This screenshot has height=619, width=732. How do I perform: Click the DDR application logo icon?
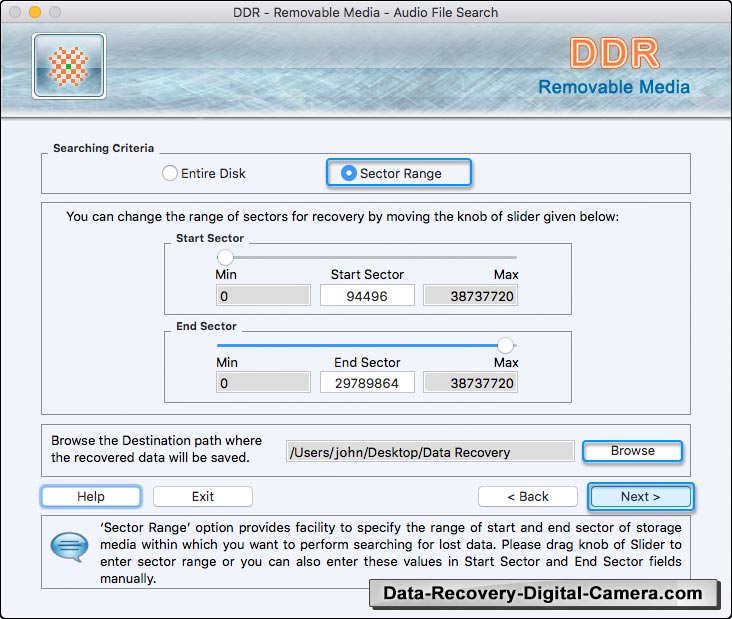[x=69, y=66]
